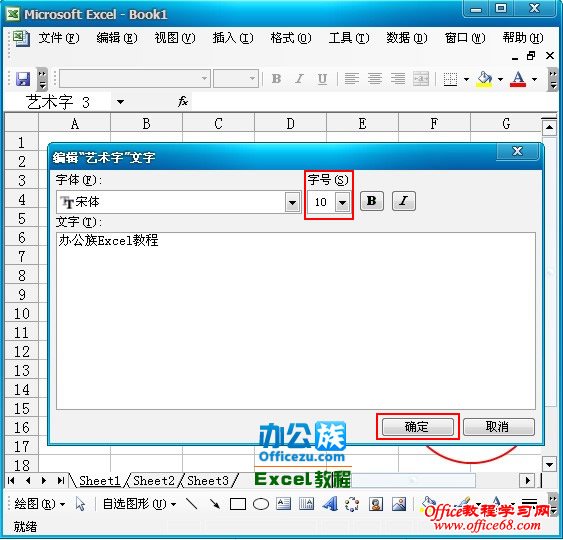Viewport: 563px width, 540px height.
Task: Open the 工具 menu
Action: pyautogui.click(x=349, y=38)
